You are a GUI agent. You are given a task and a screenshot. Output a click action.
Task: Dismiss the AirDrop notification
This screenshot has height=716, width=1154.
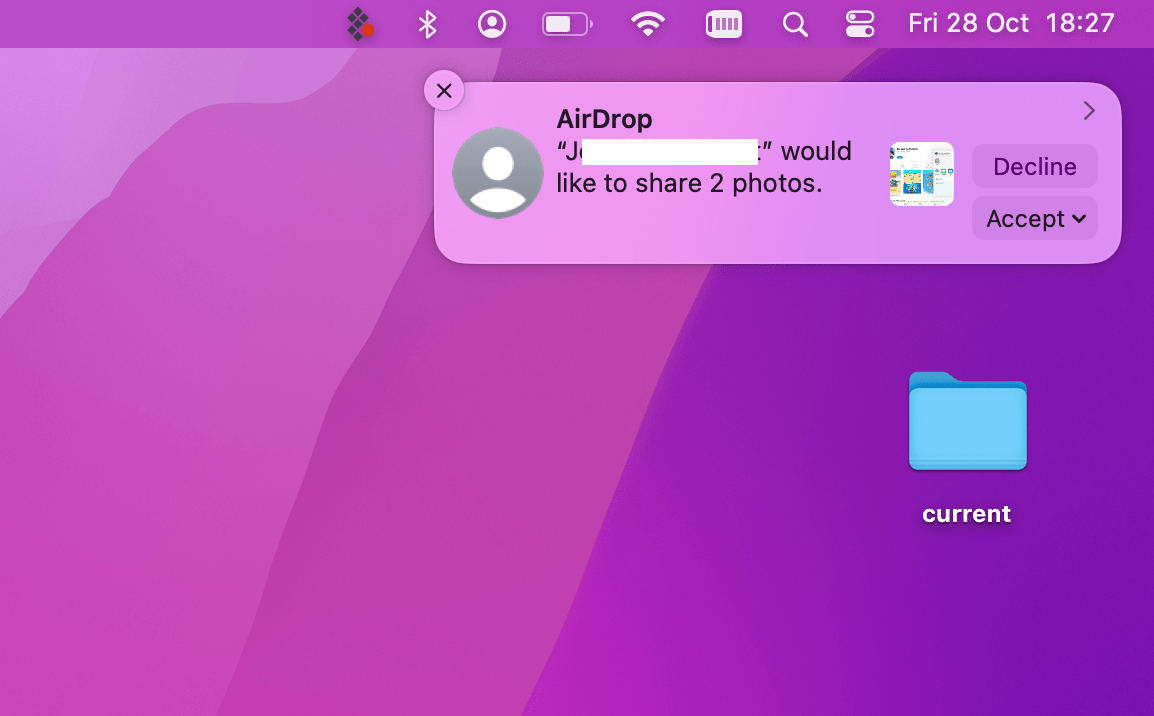coord(444,90)
